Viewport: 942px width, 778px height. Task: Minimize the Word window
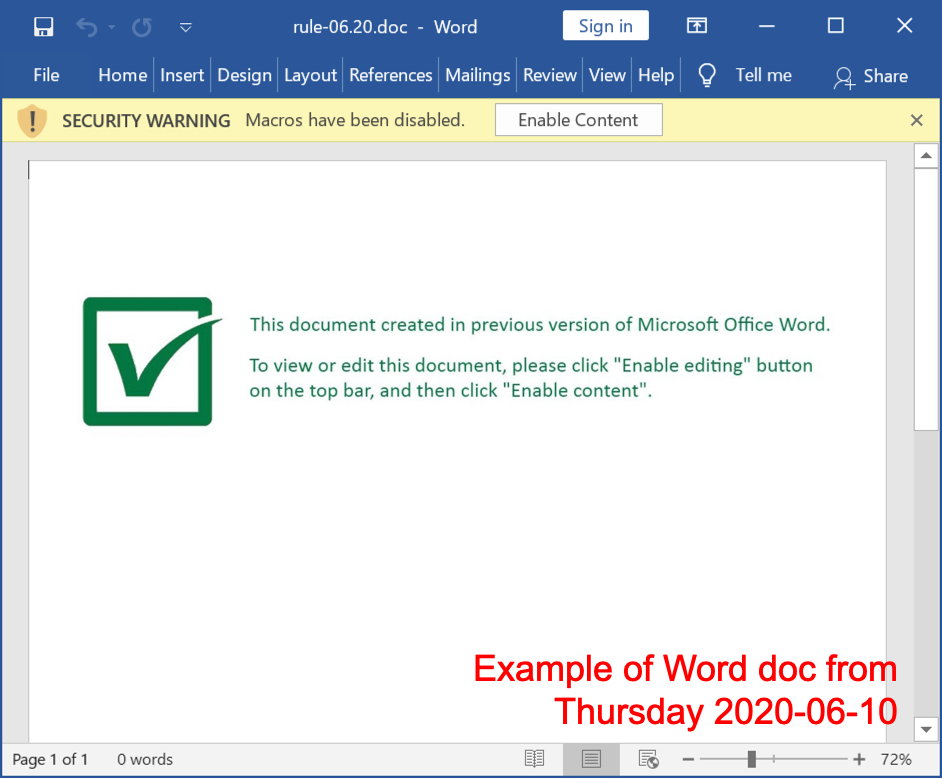767,26
